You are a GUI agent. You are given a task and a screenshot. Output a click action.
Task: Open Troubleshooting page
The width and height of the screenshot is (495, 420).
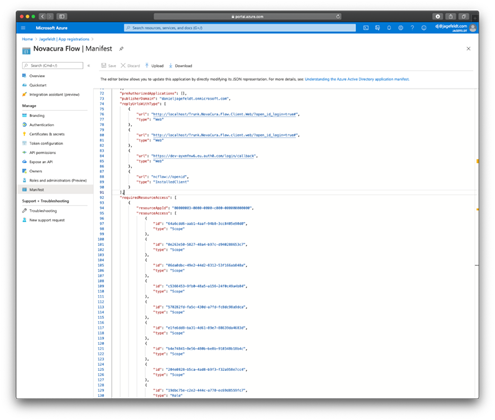(43, 211)
